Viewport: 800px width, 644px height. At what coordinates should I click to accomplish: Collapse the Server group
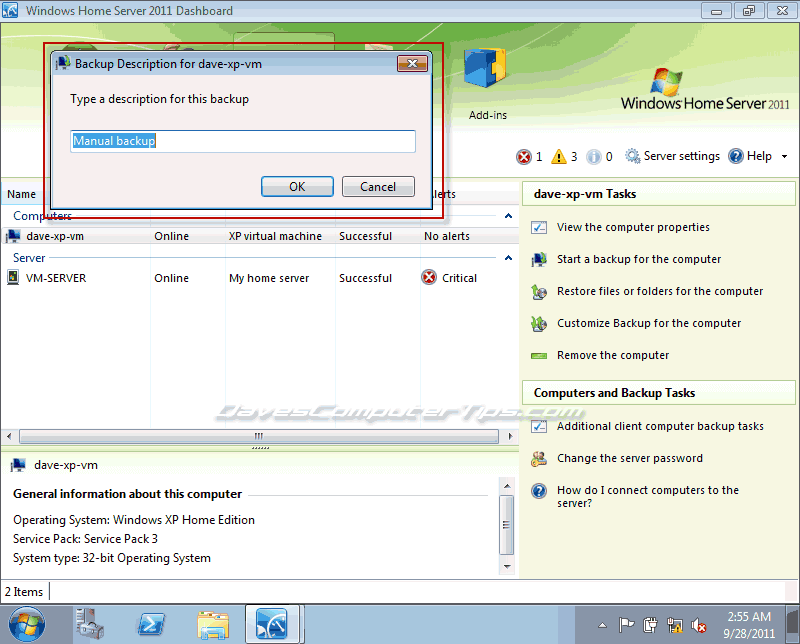click(508, 258)
